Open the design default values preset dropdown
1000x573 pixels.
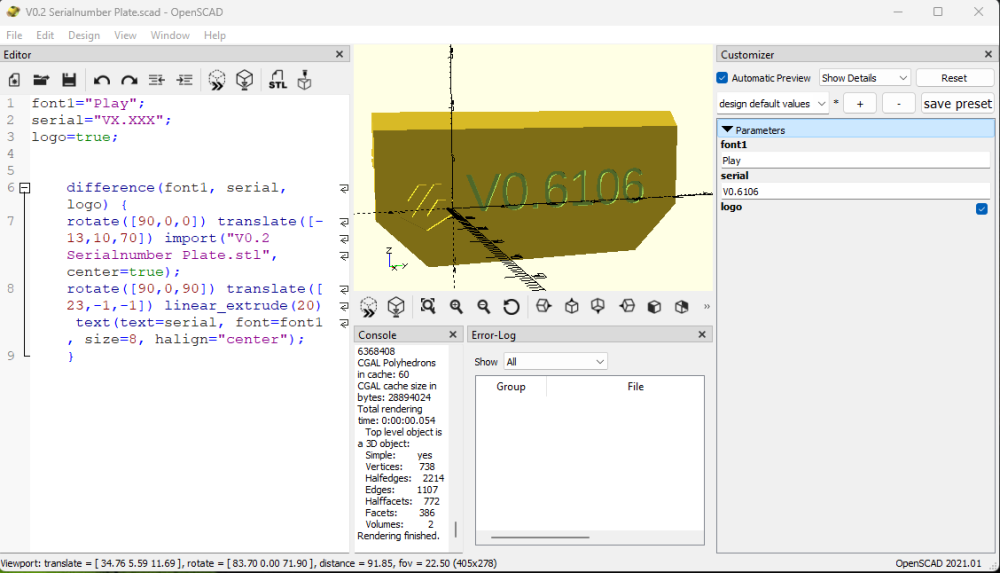tap(772, 103)
